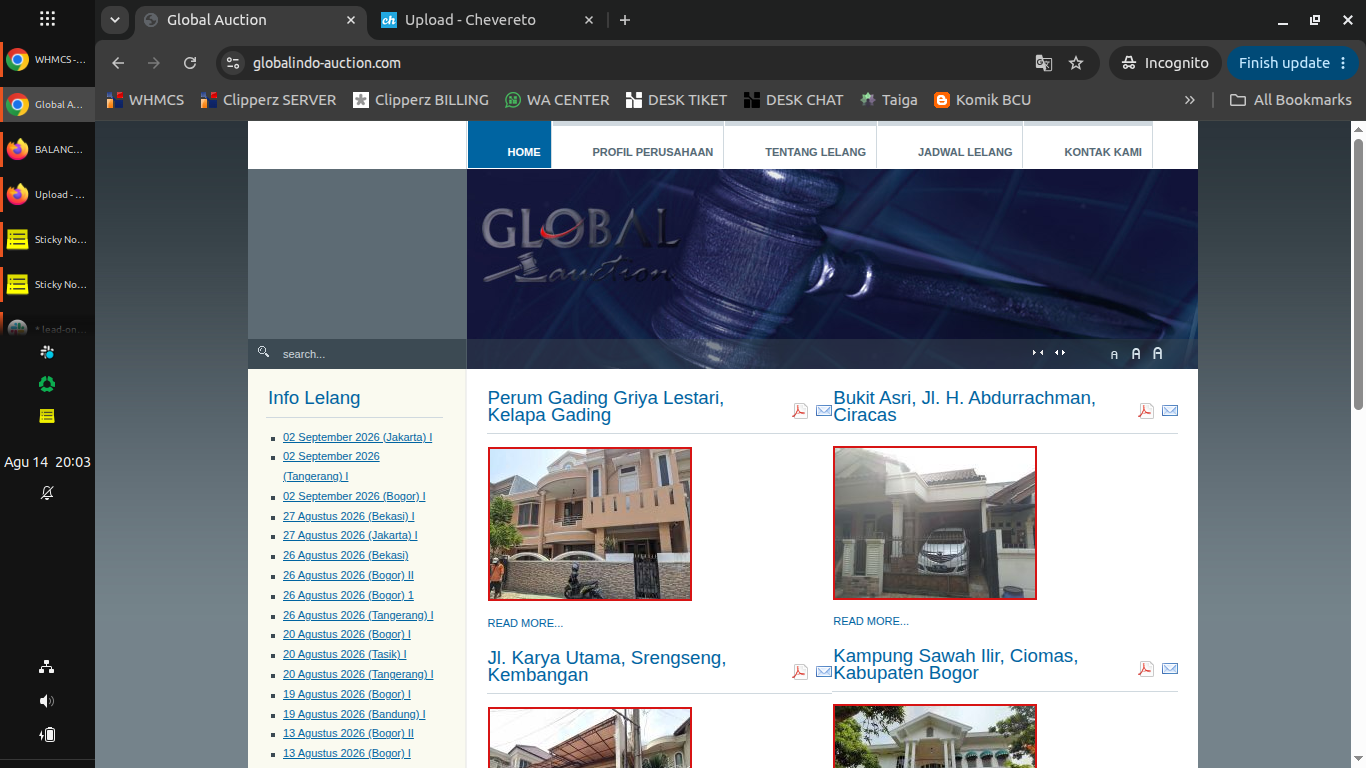Expand the hidden bookmarks overflow chevron
This screenshot has width=1366, height=768.
[1190, 100]
